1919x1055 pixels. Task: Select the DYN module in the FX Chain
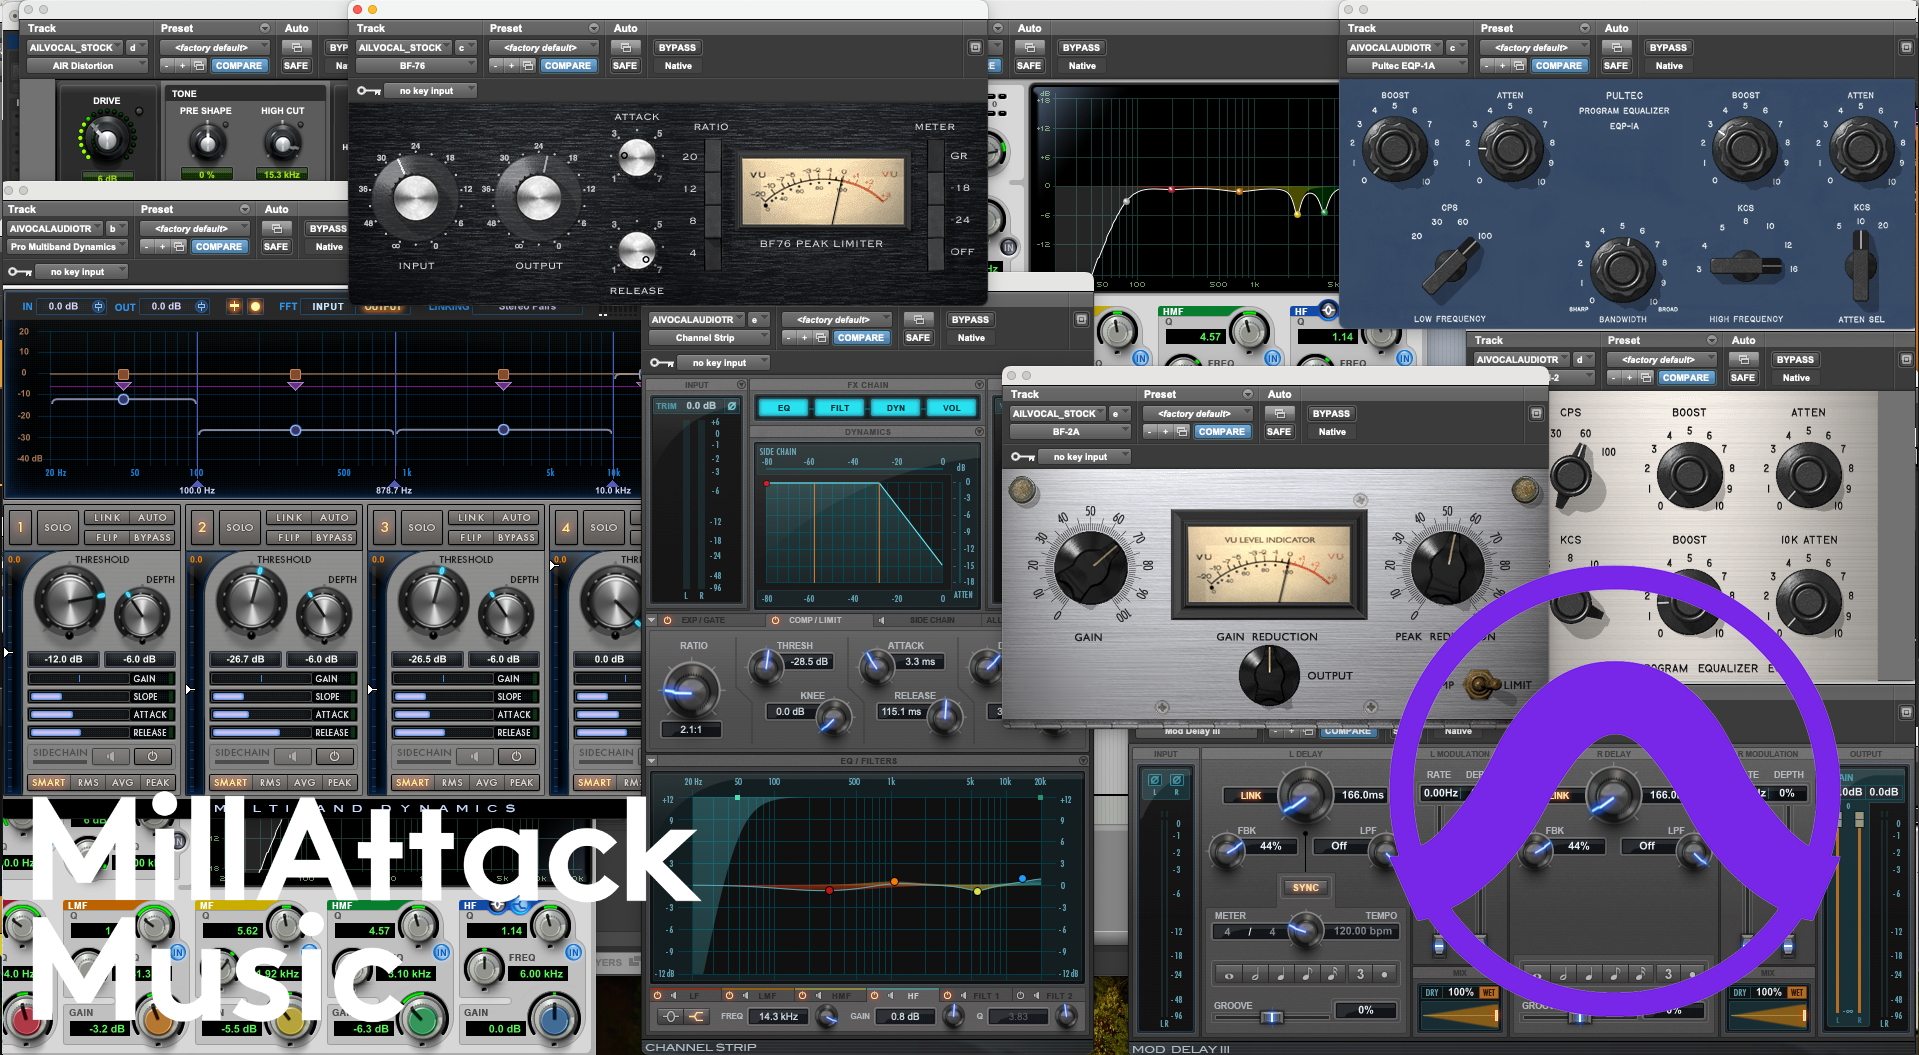[896, 407]
